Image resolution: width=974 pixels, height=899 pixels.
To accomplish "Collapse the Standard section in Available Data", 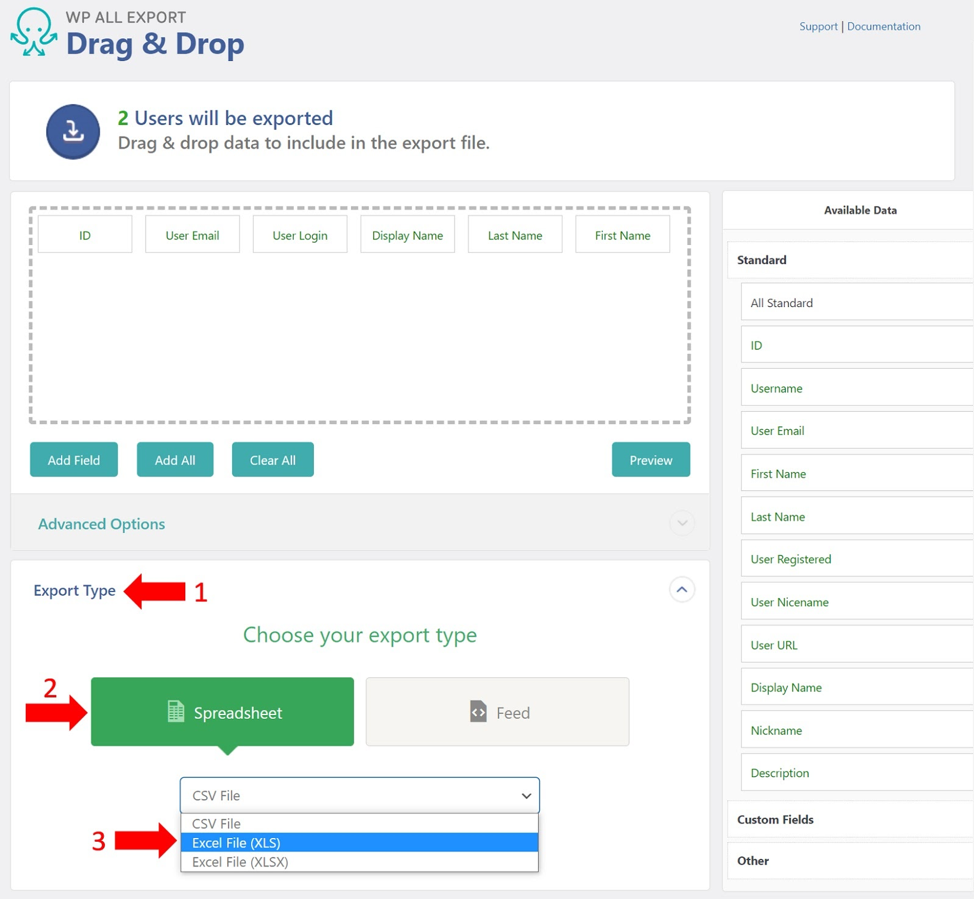I will (x=850, y=260).
